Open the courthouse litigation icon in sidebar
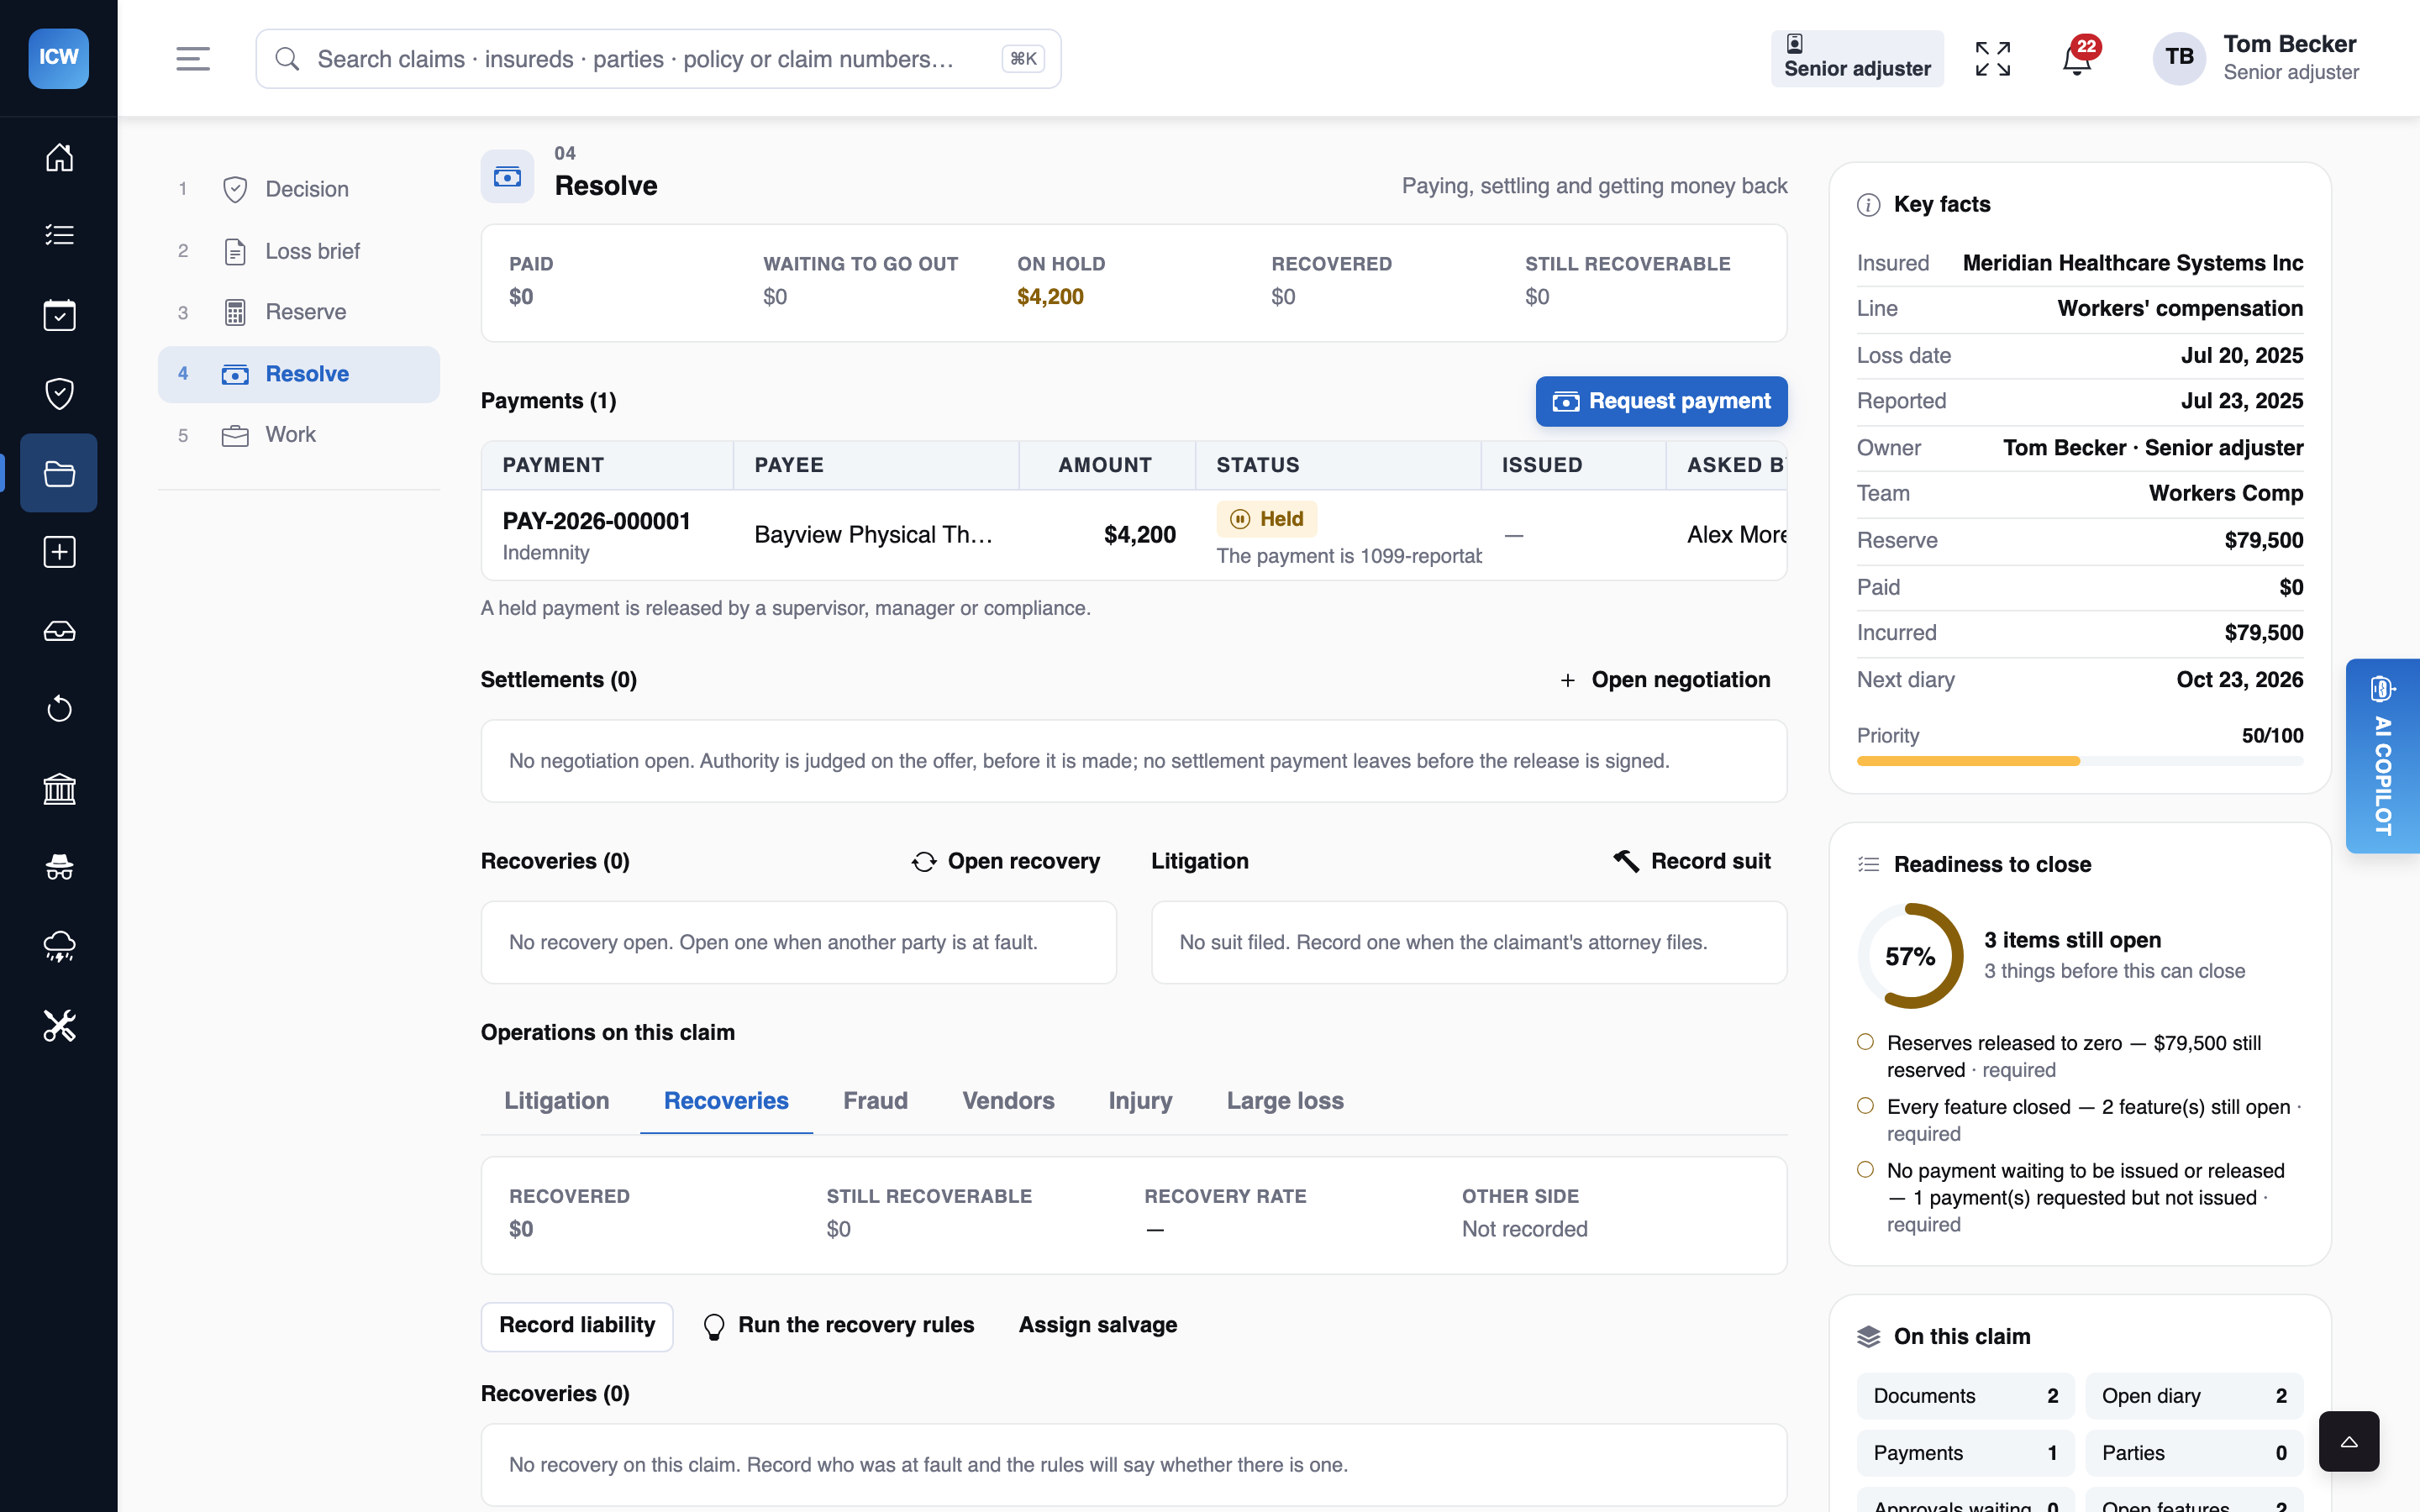Viewport: 2420px width, 1512px height. [59, 789]
